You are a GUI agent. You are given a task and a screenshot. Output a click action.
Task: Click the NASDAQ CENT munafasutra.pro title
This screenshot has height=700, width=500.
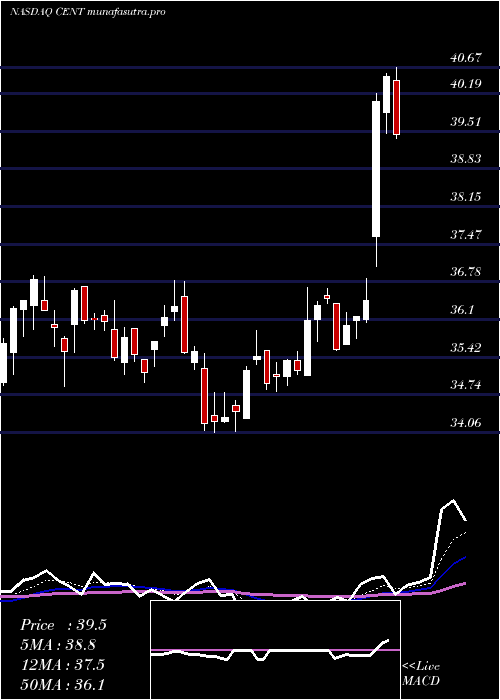point(88,12)
